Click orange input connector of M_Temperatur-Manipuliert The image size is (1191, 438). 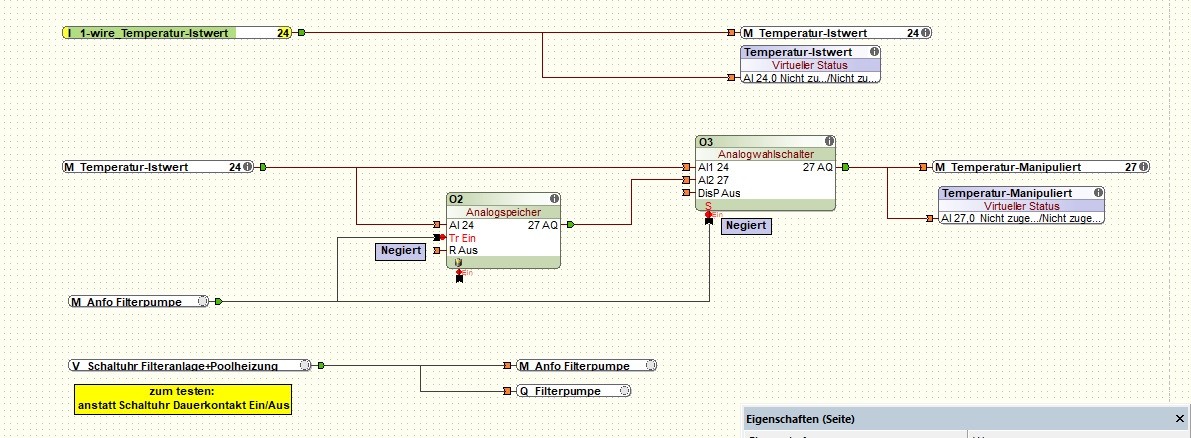924,167
